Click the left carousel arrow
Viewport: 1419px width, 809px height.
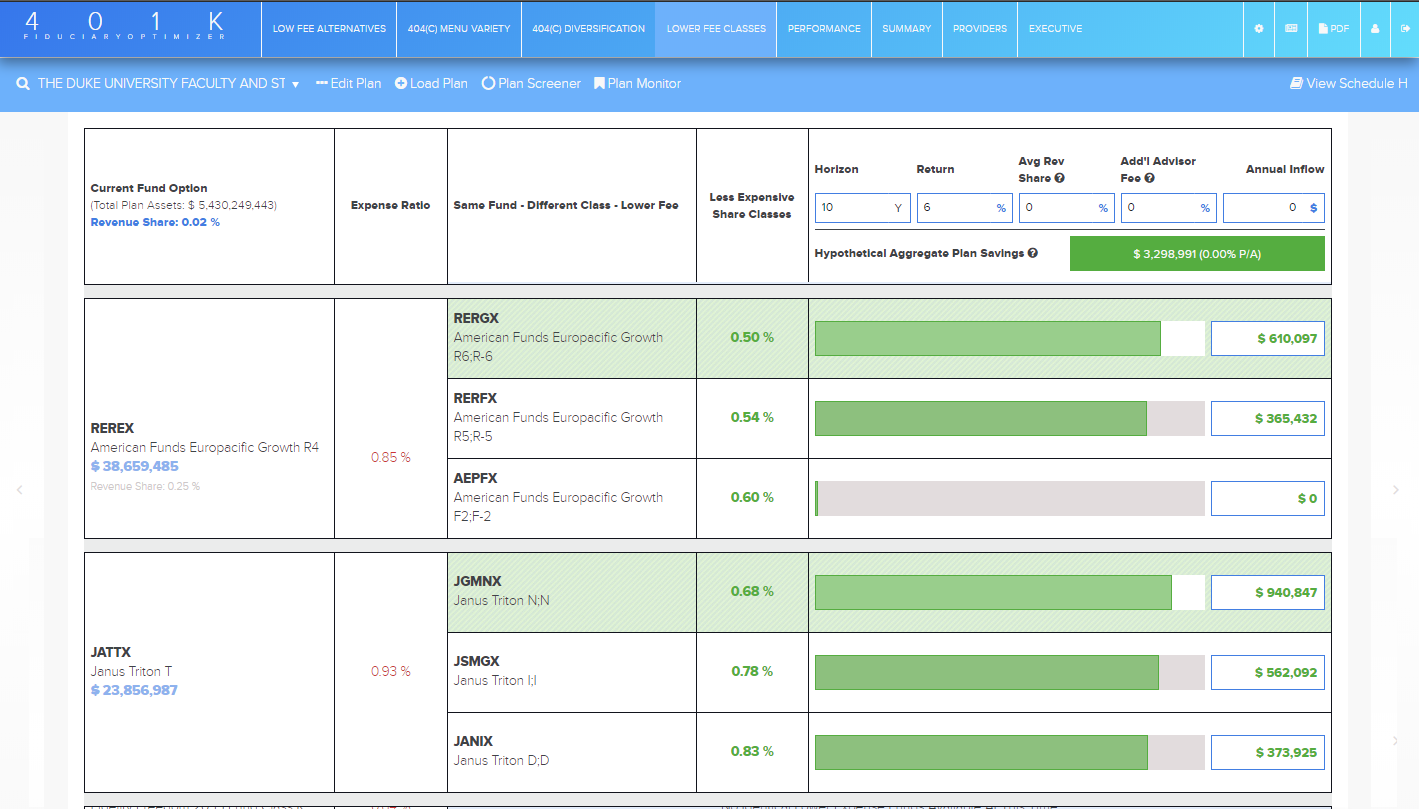click(x=19, y=490)
